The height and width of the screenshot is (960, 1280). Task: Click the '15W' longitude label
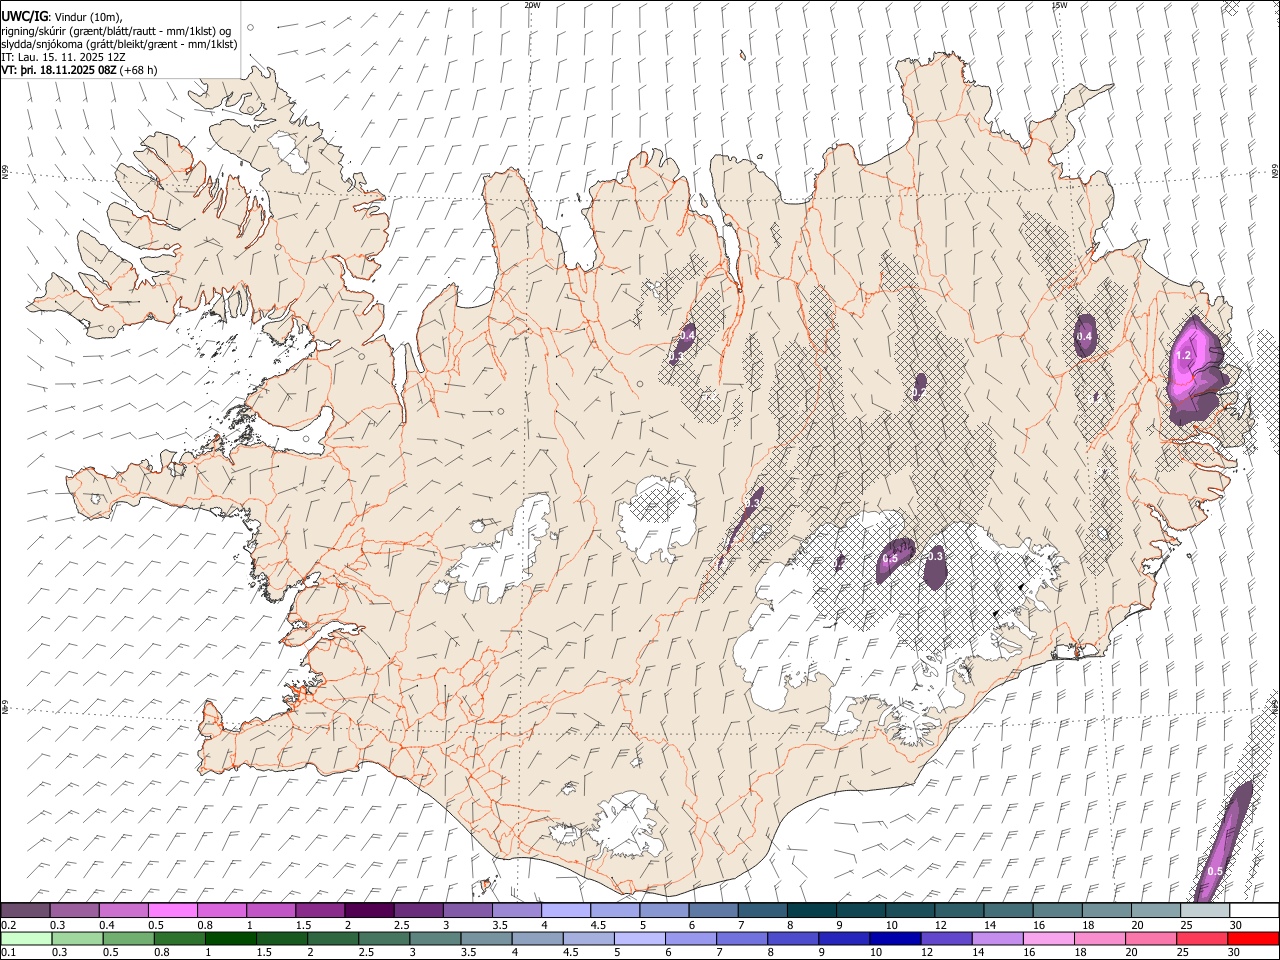(x=1059, y=5)
